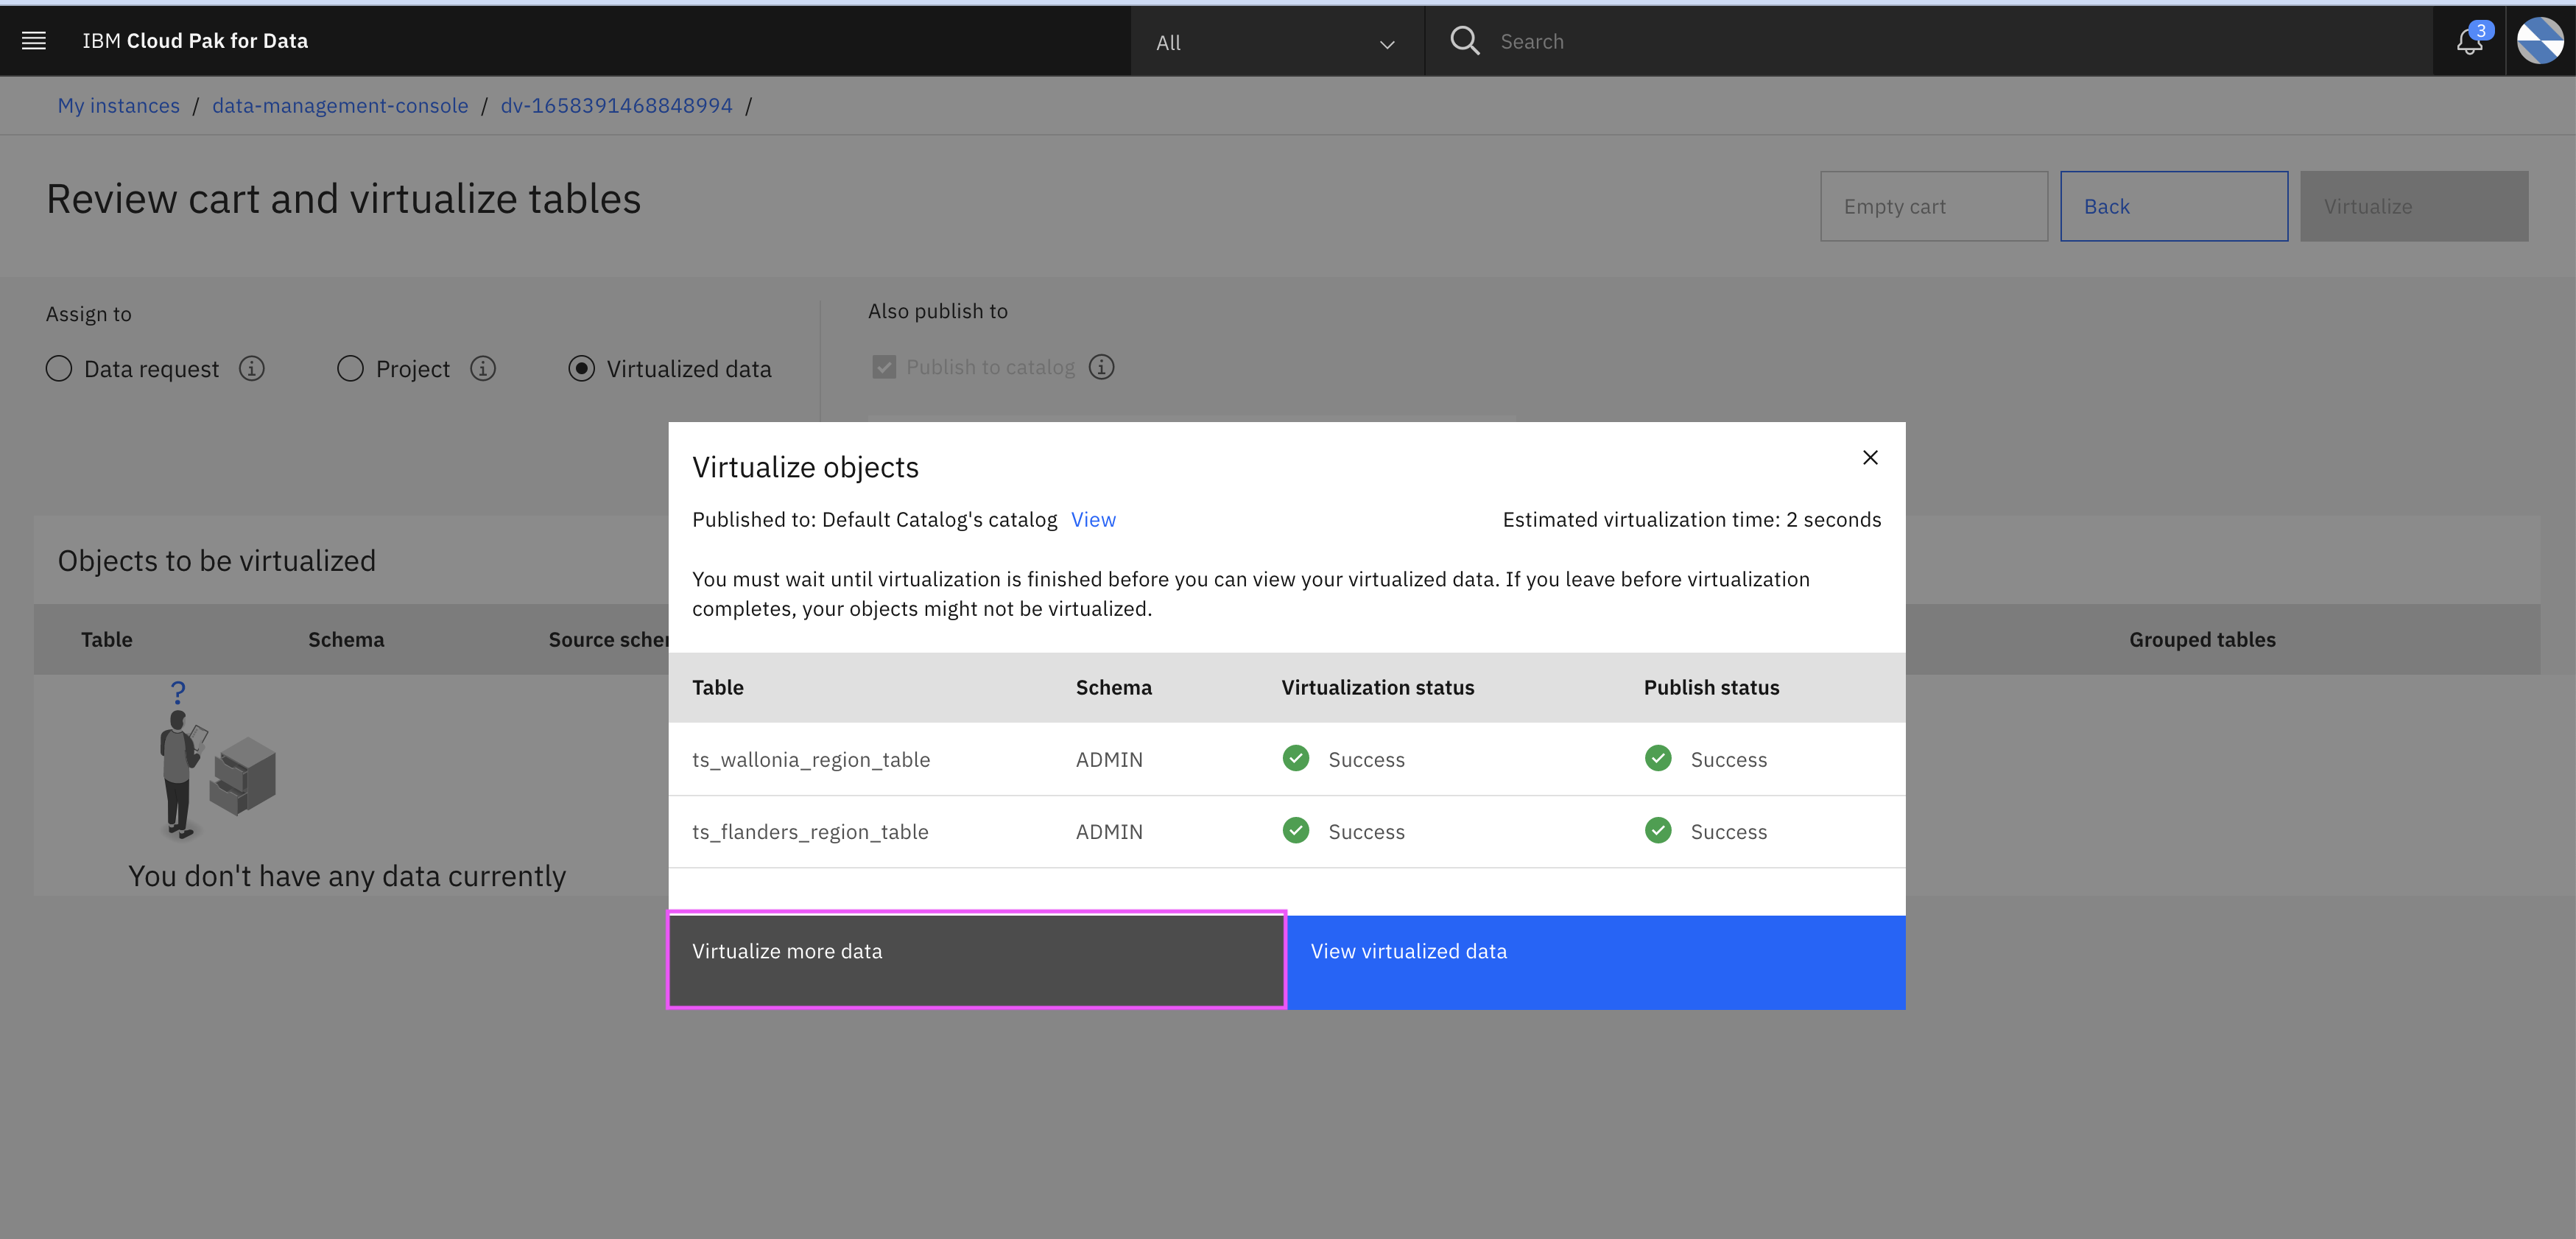Click View virtualized data button
Image resolution: width=2576 pixels, height=1239 pixels.
(1596, 961)
